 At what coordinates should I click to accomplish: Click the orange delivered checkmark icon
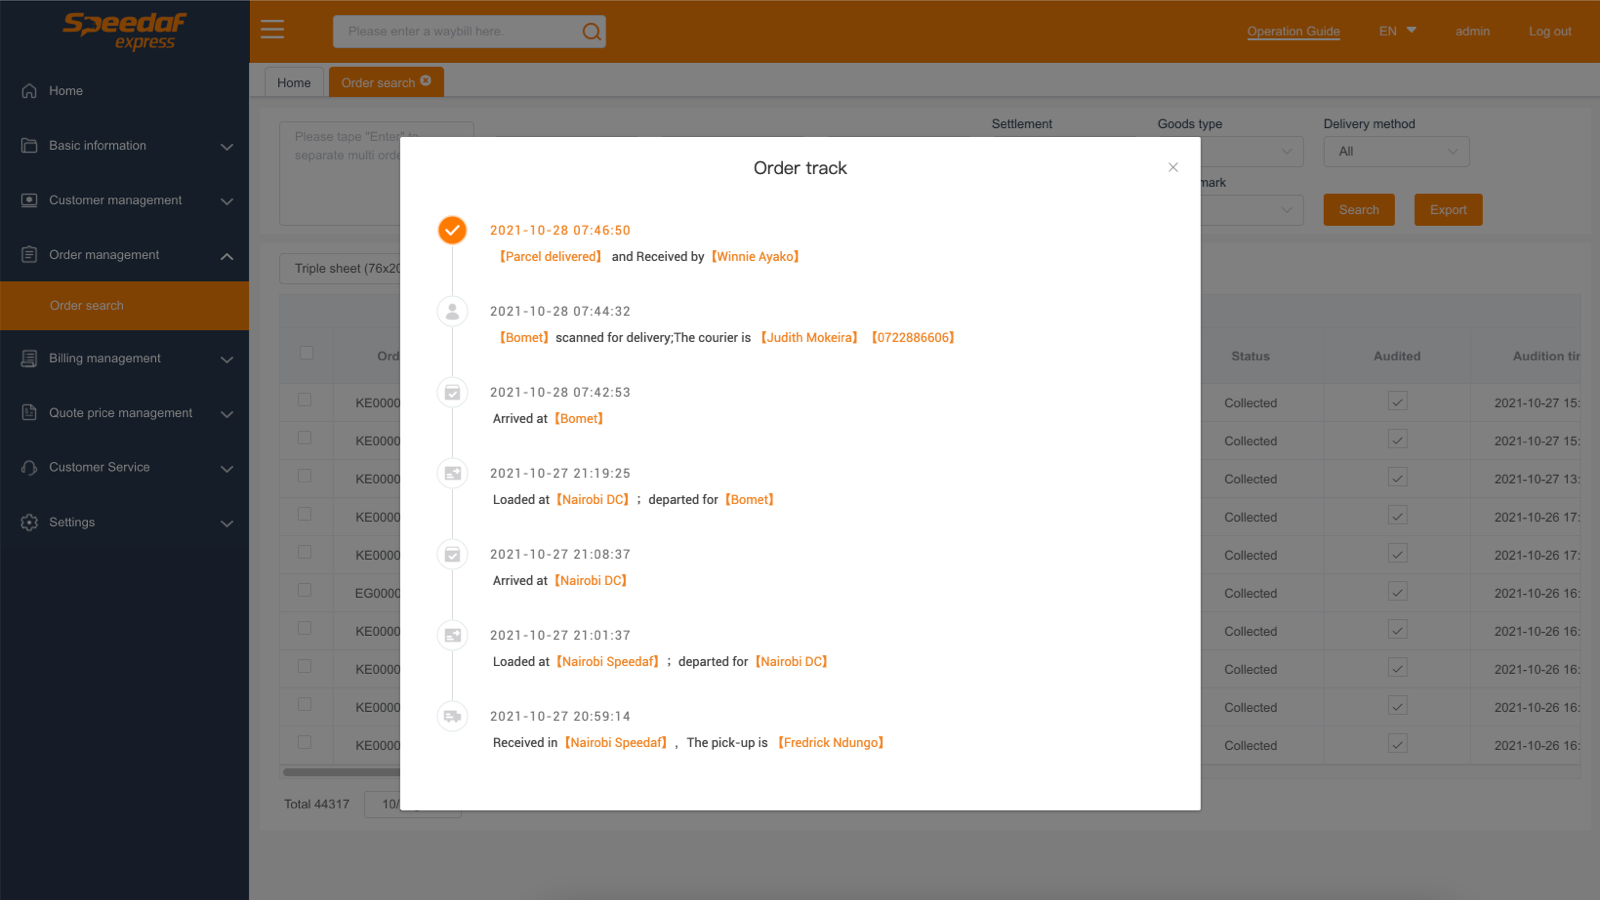tap(452, 230)
